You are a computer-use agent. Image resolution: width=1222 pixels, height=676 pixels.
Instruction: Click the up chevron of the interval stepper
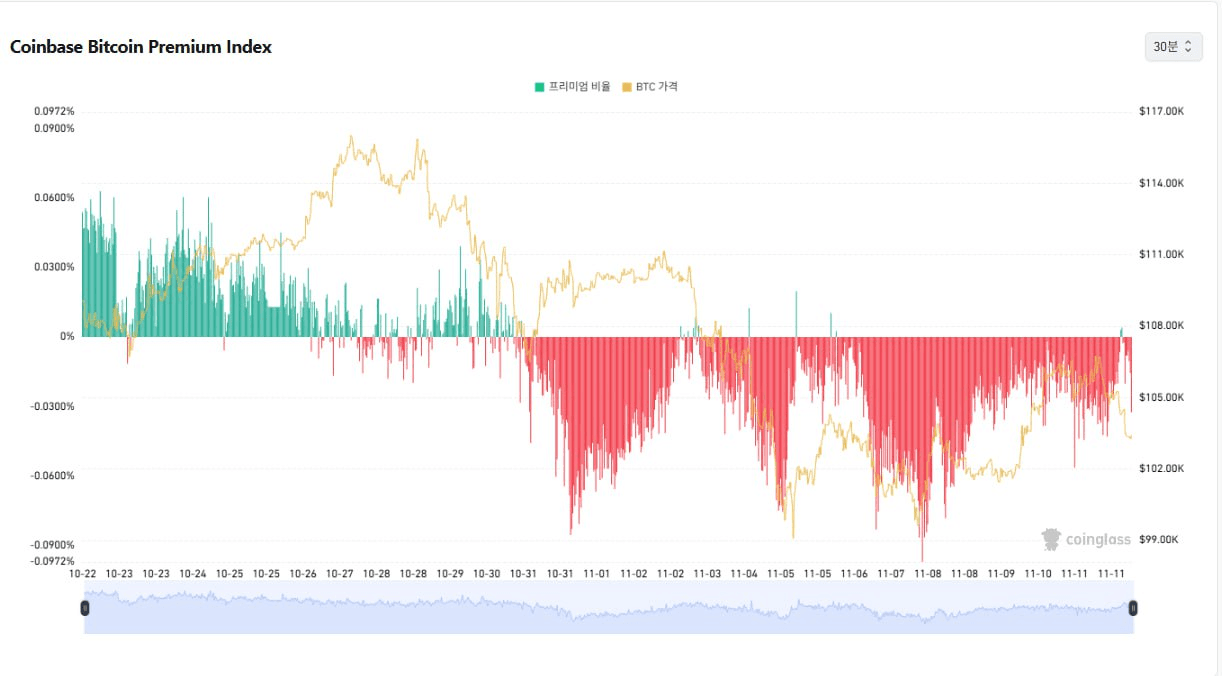(1187, 42)
